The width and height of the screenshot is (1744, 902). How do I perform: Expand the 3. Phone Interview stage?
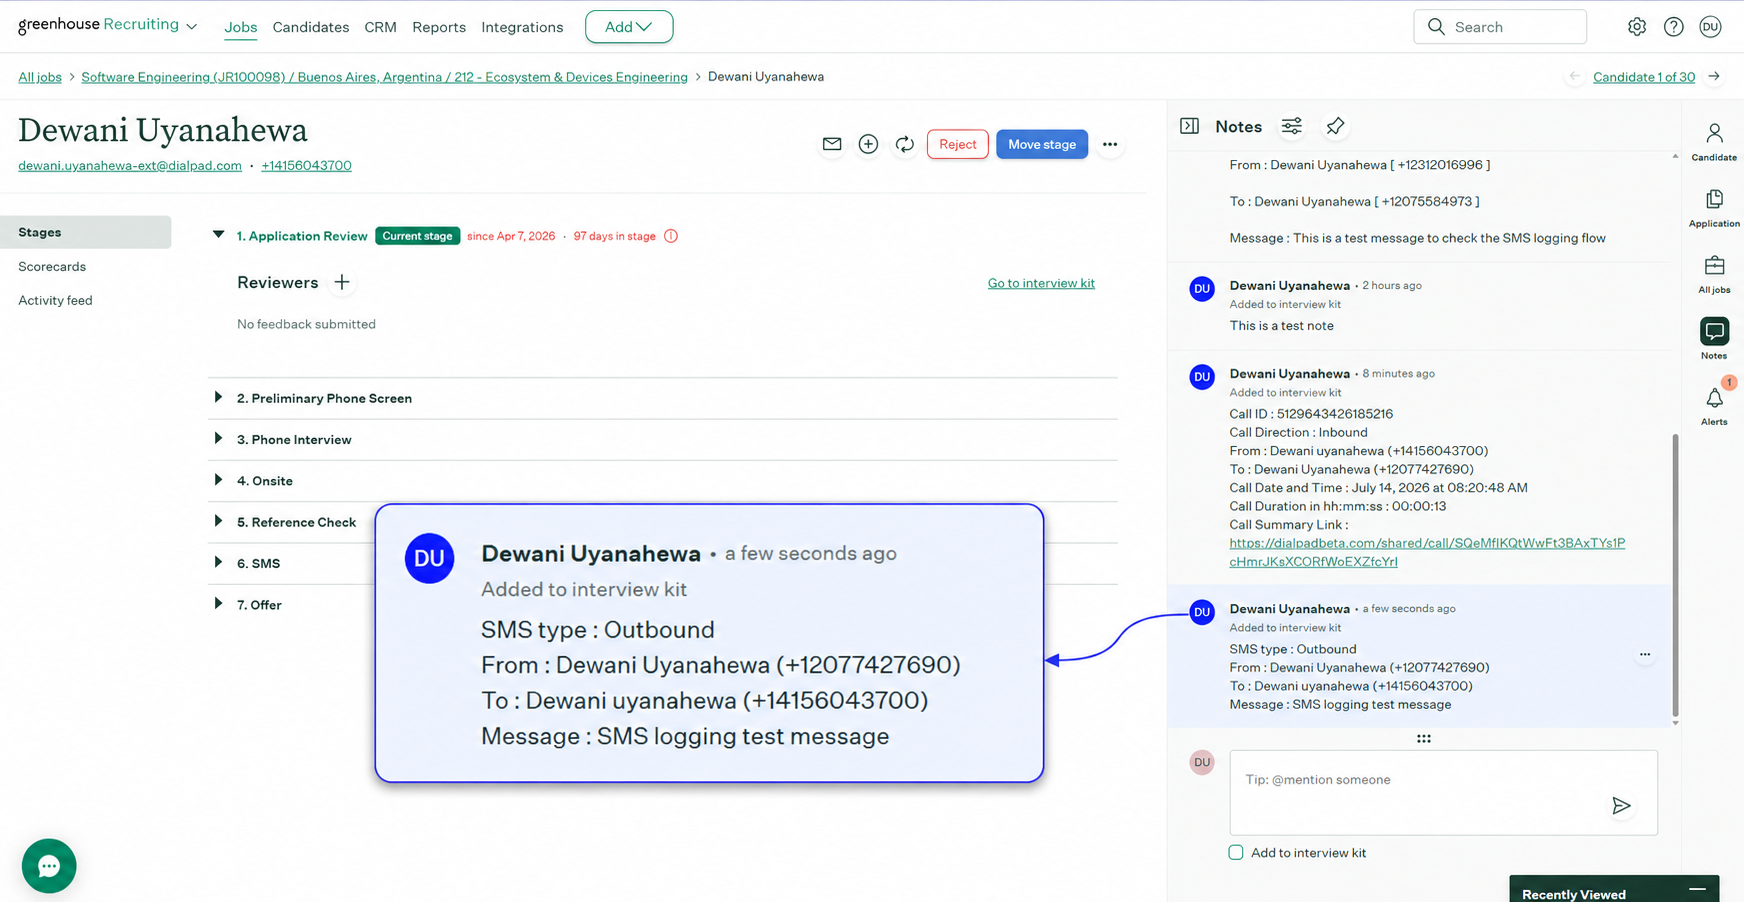[218, 439]
